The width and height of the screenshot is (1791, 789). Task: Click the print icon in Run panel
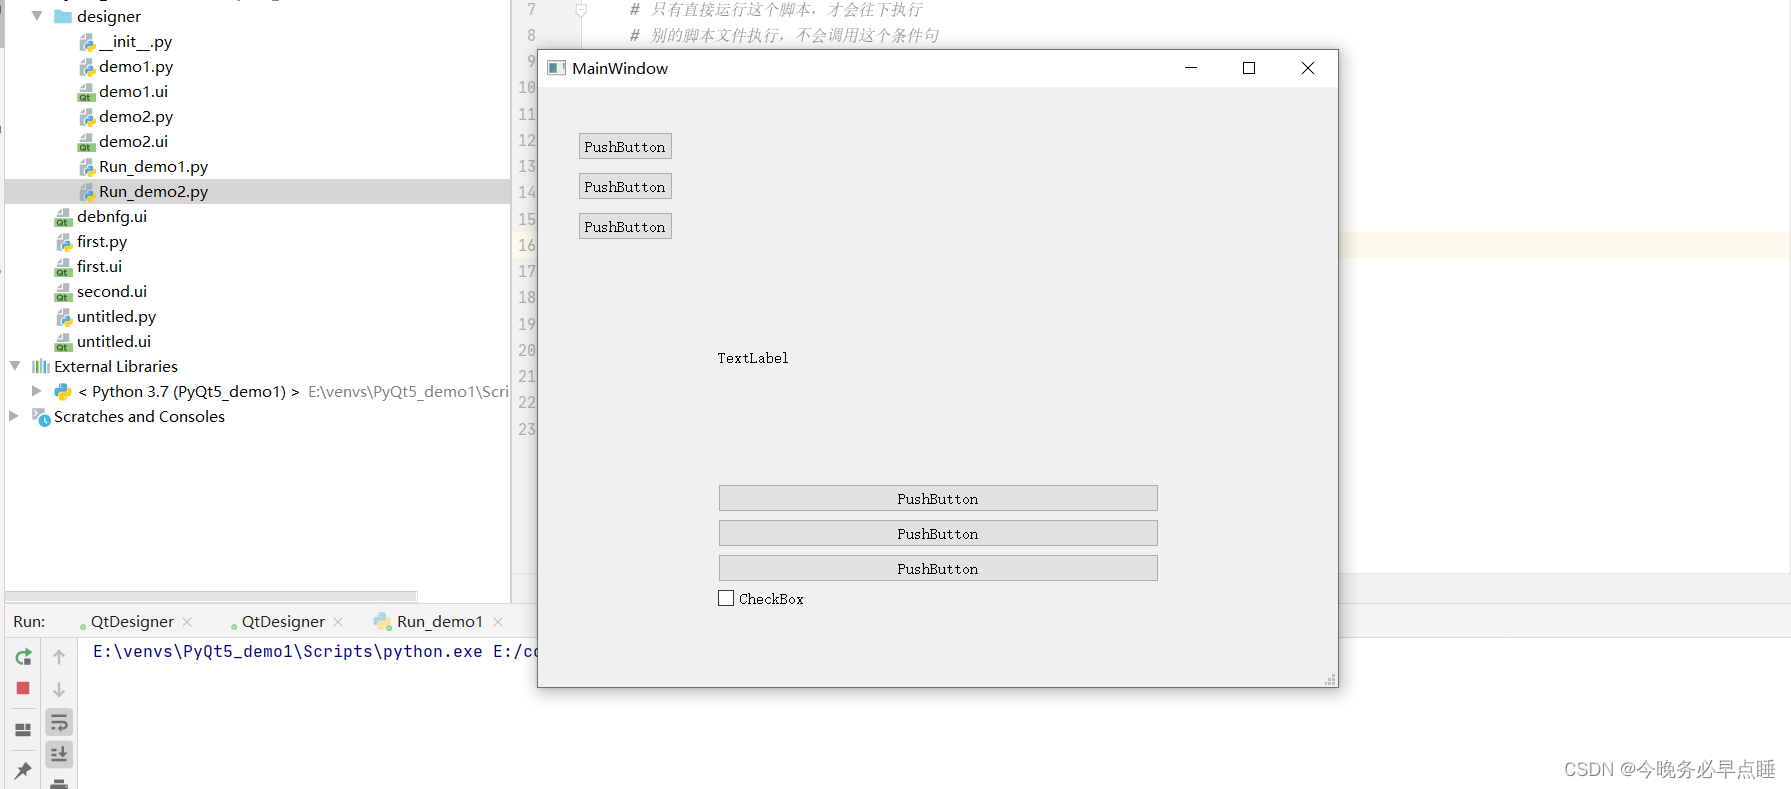click(x=59, y=783)
